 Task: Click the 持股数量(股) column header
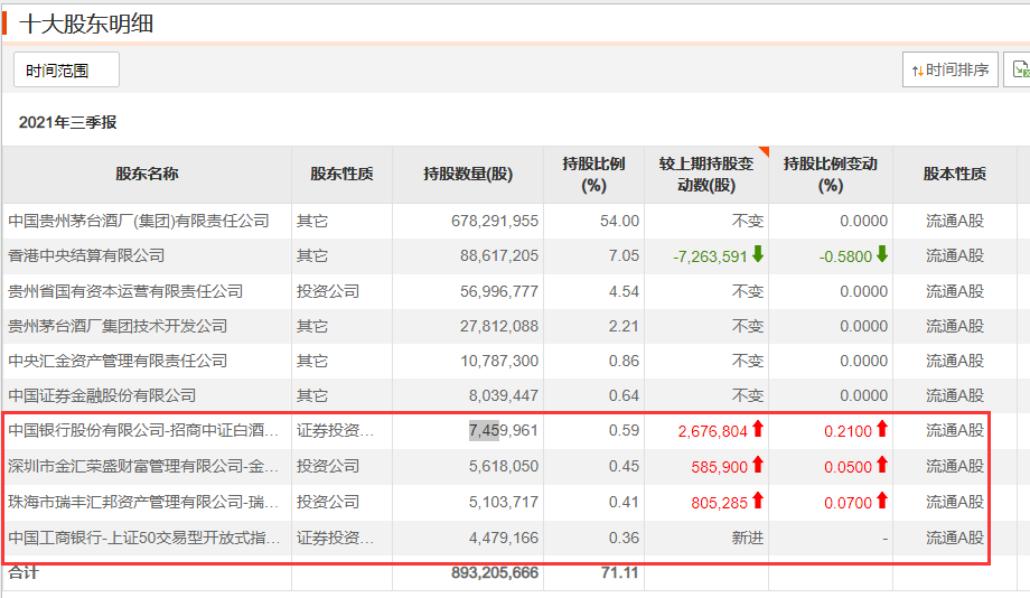pos(468,173)
